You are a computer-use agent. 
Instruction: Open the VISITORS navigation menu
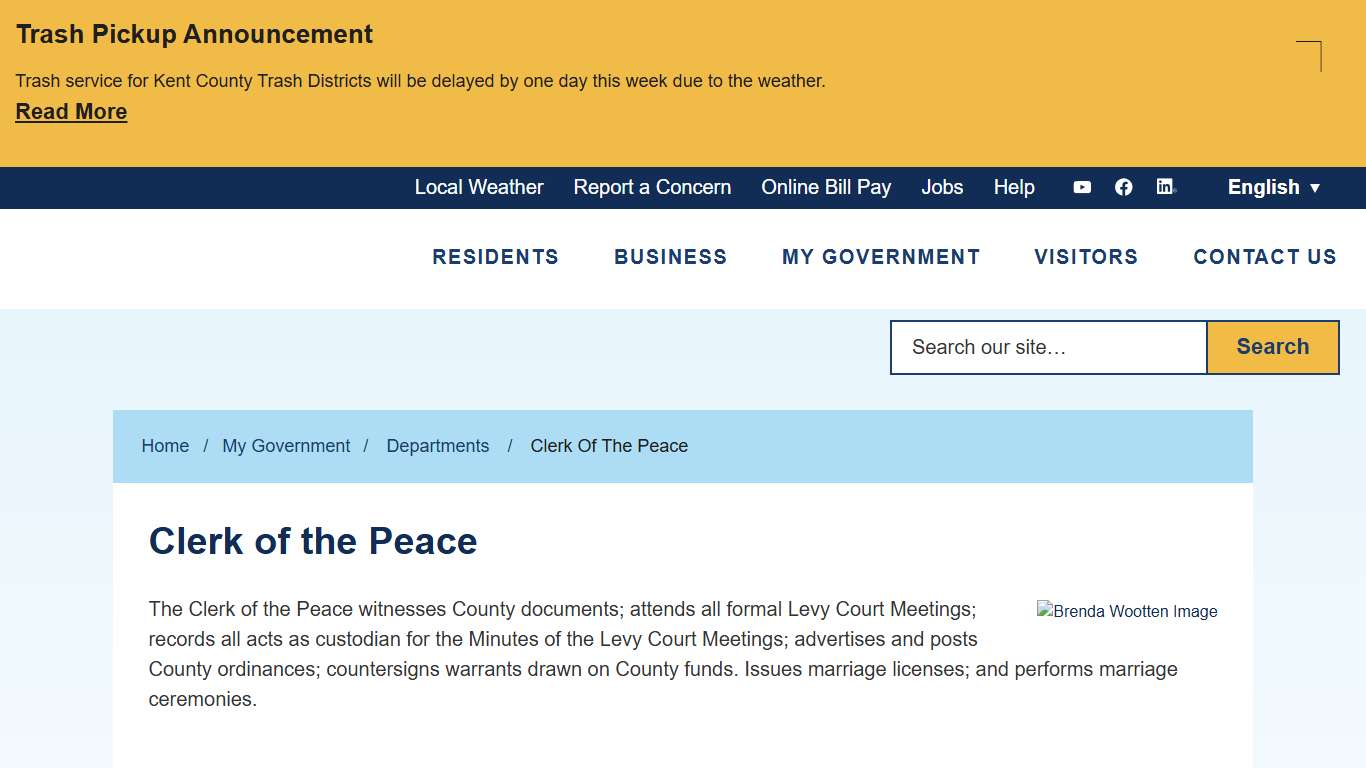1086,257
